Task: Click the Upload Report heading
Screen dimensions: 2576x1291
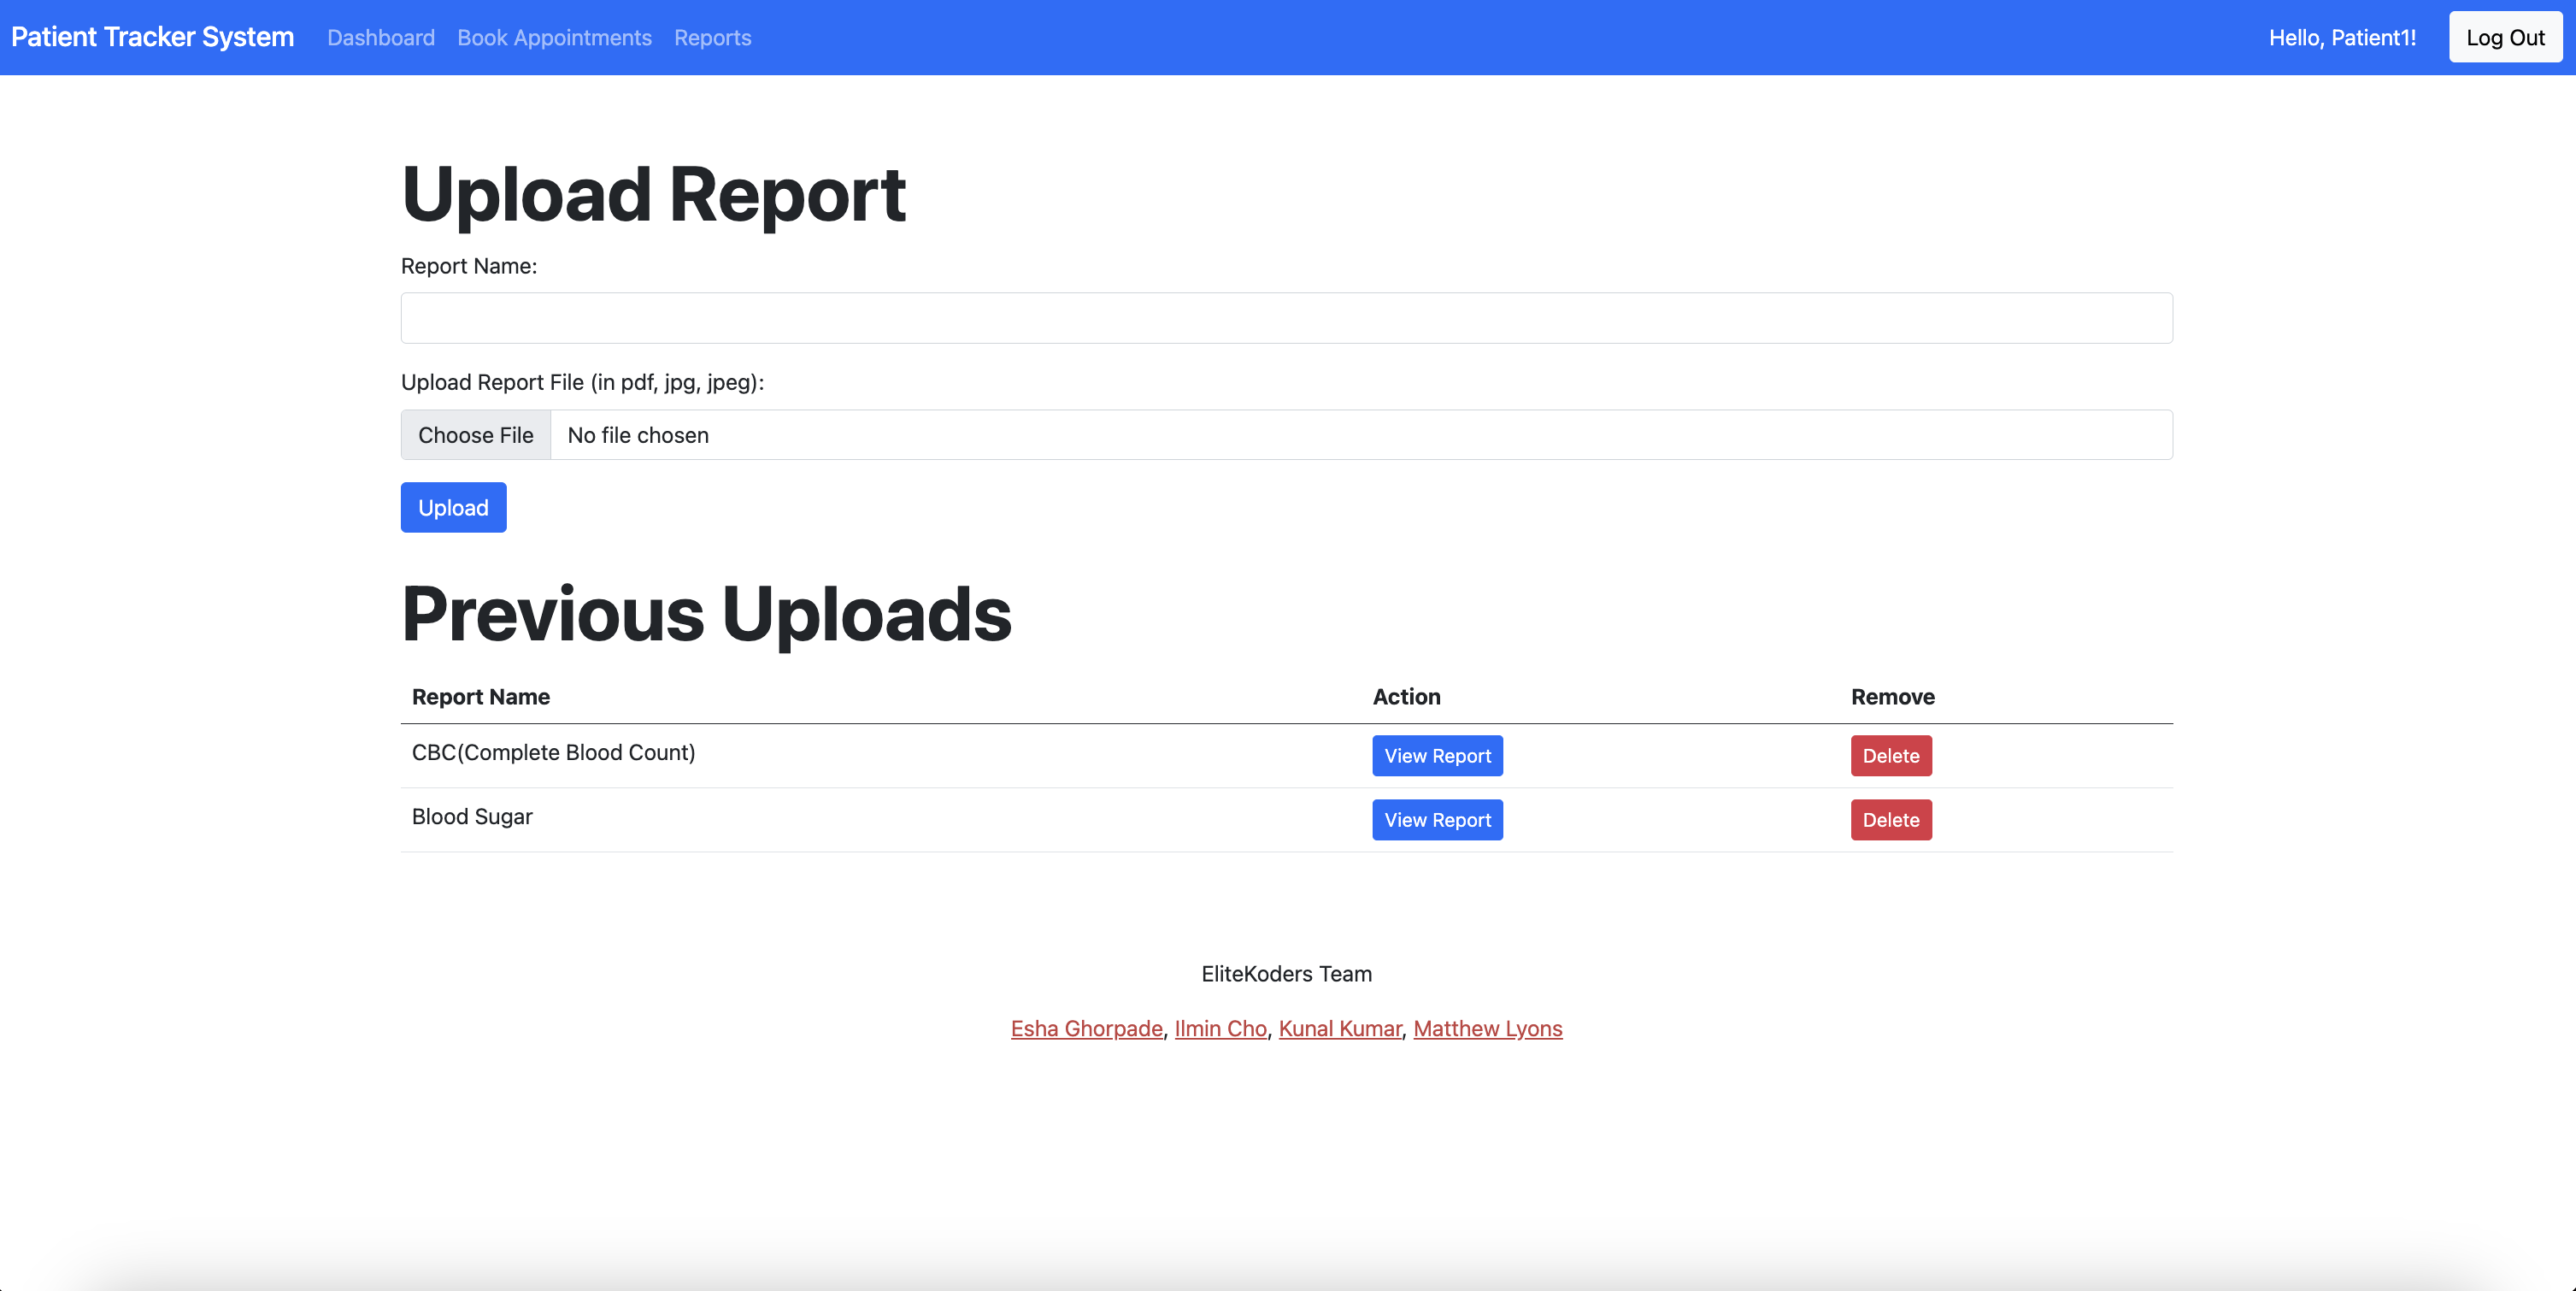Action: tap(653, 194)
